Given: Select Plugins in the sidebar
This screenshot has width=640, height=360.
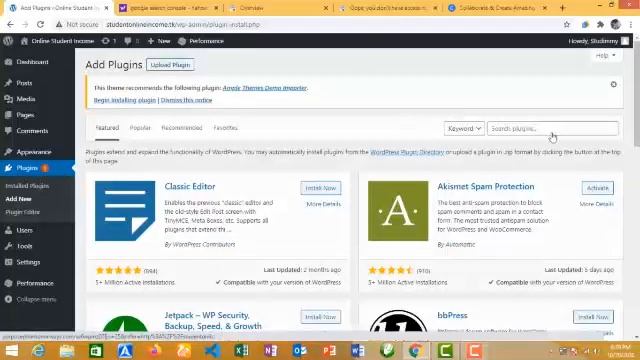Looking at the screenshot, I should point(27,168).
